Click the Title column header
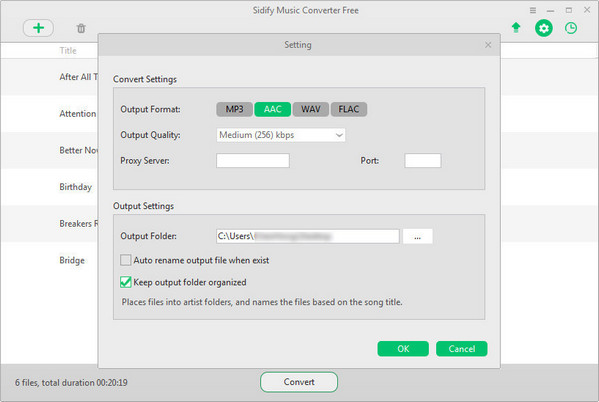This screenshot has height=402, width=599. coord(68,50)
